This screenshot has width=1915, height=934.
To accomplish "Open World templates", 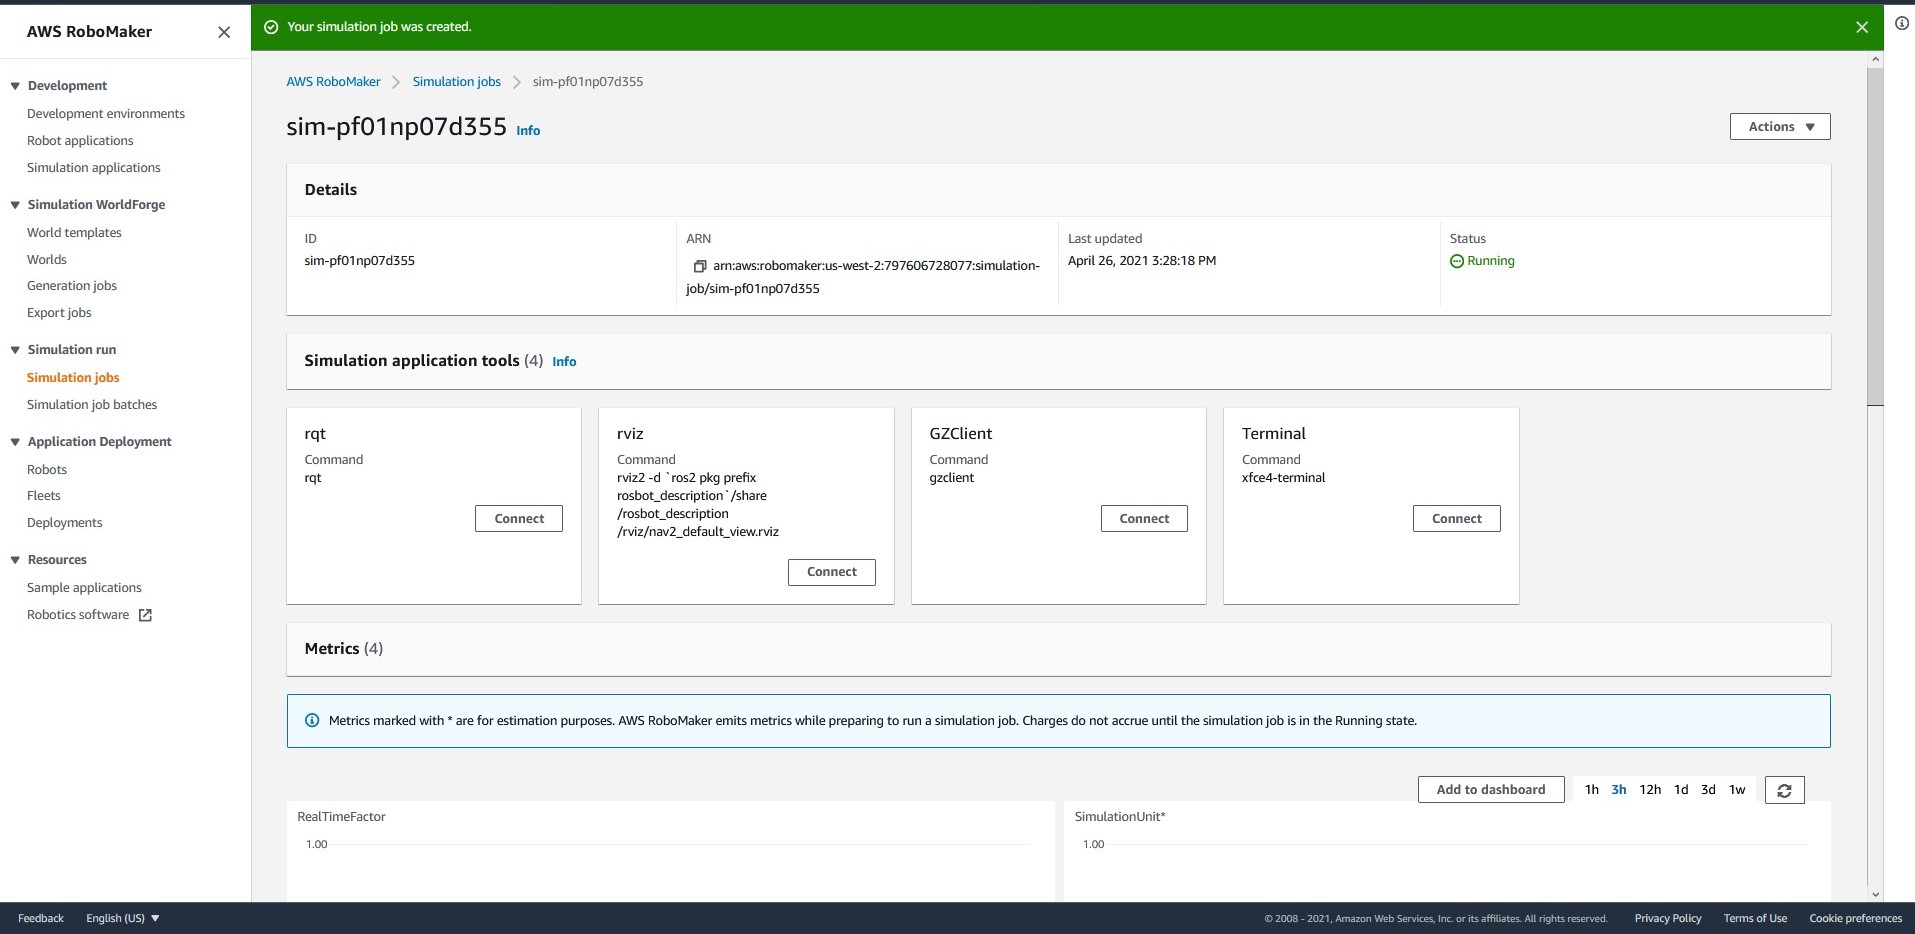I will point(74,233).
